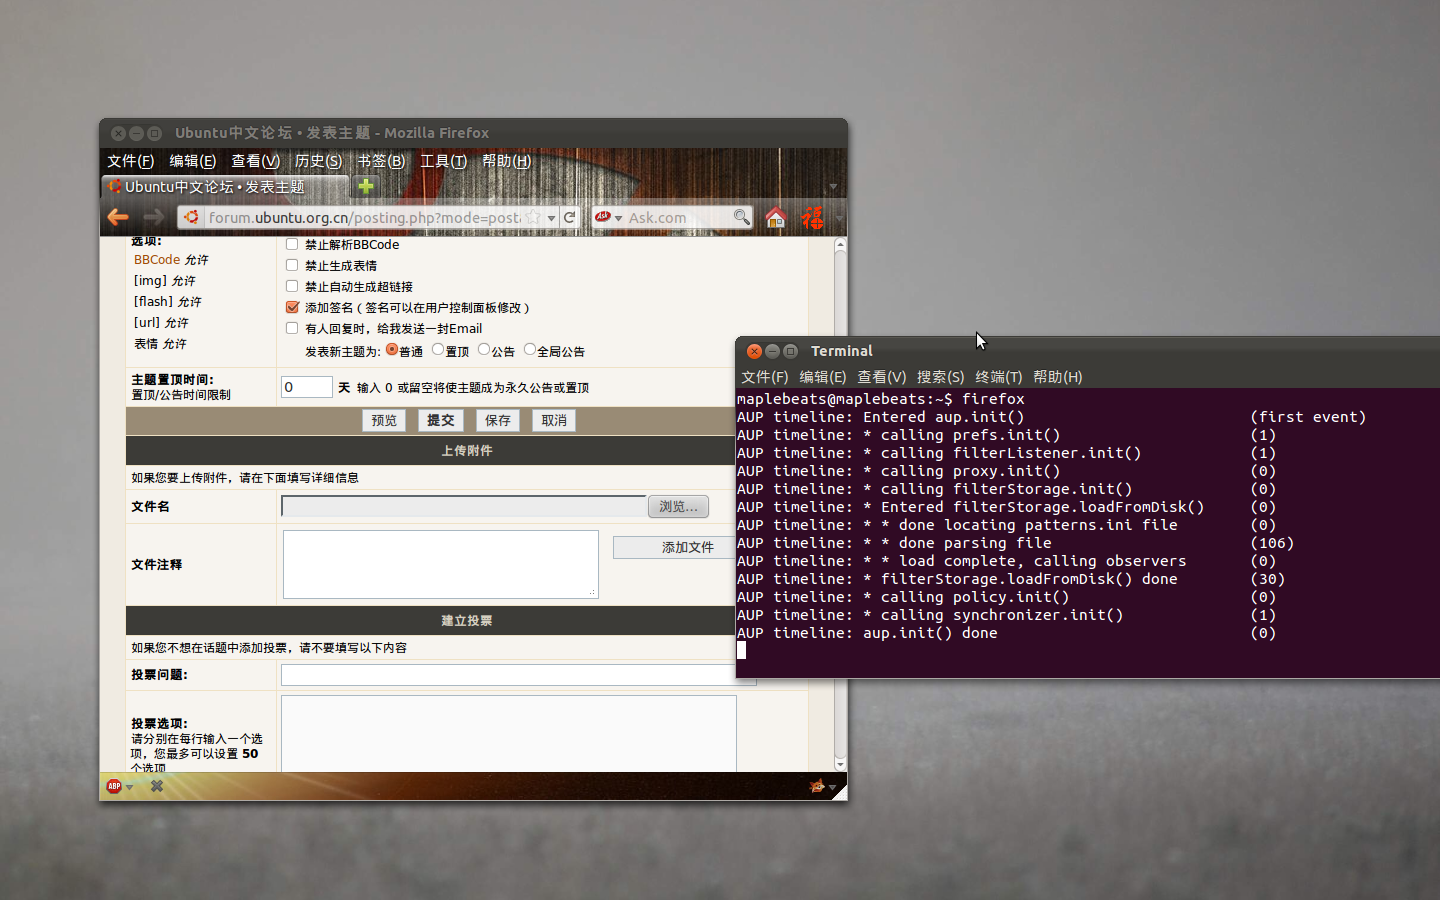
Task: Open the search engine chooser dropdown arrow
Action: pyautogui.click(x=619, y=217)
